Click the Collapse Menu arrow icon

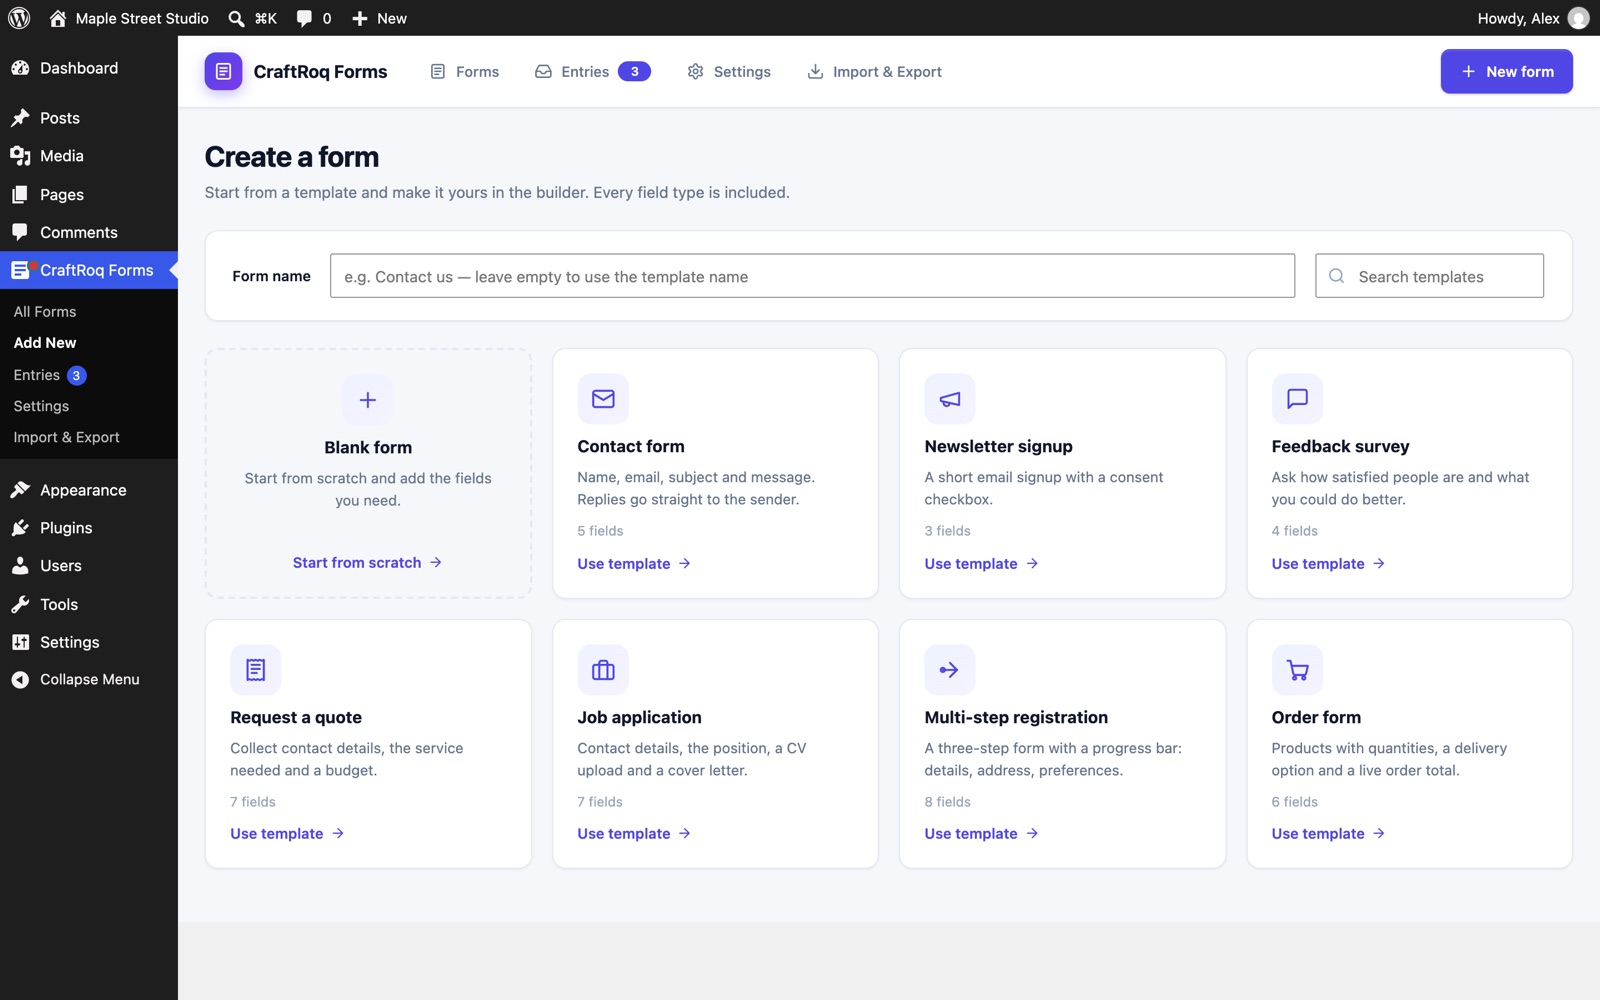20,680
